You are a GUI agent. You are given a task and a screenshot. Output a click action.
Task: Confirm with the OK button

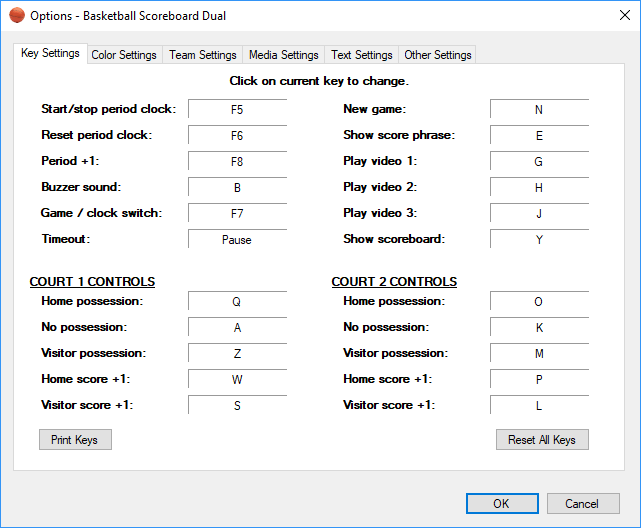(x=502, y=503)
